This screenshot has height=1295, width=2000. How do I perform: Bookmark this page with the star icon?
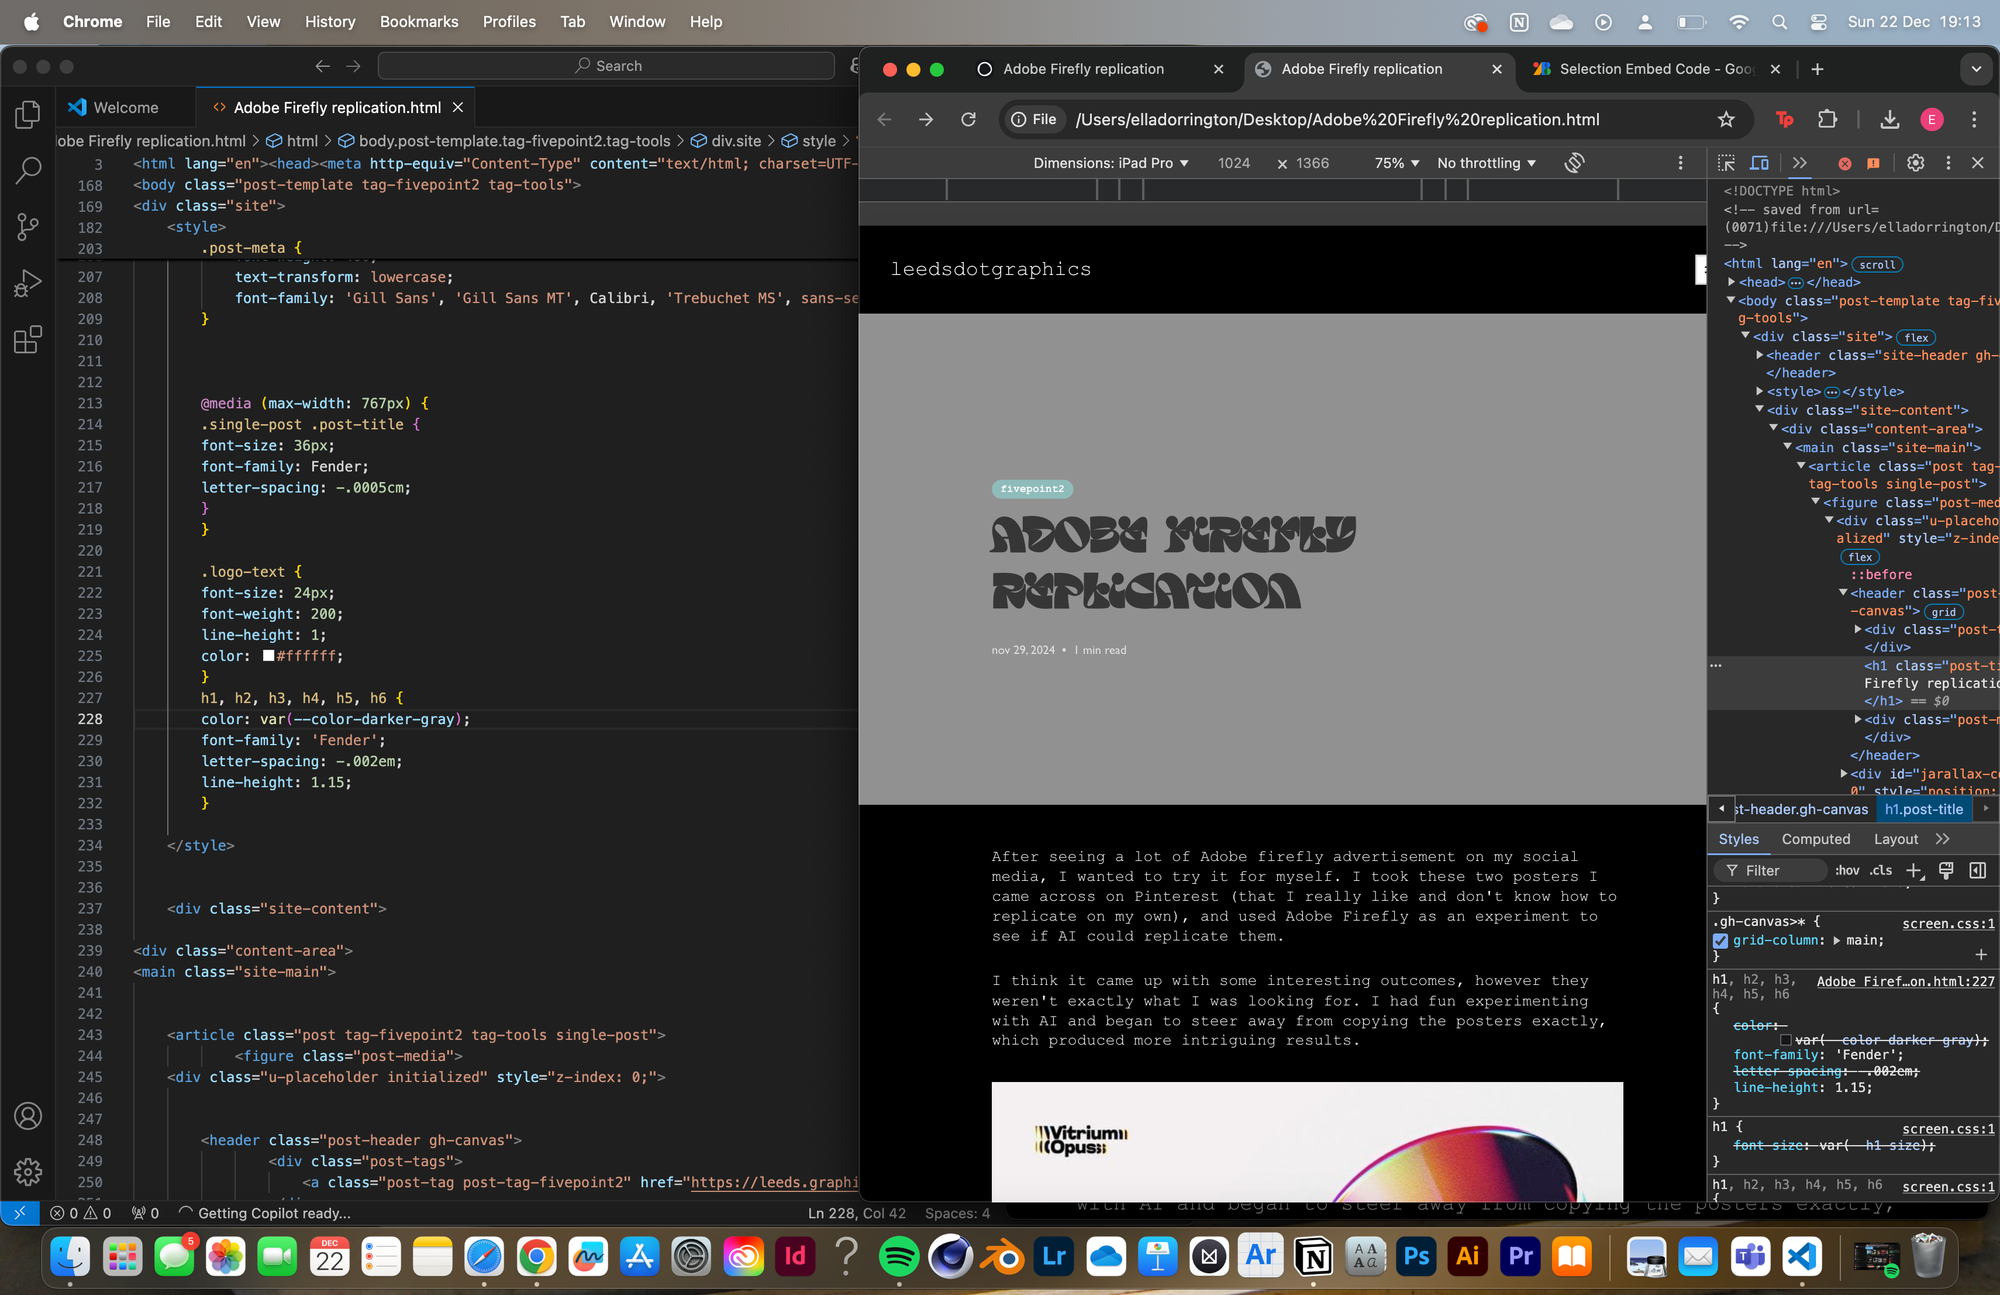tap(1726, 120)
